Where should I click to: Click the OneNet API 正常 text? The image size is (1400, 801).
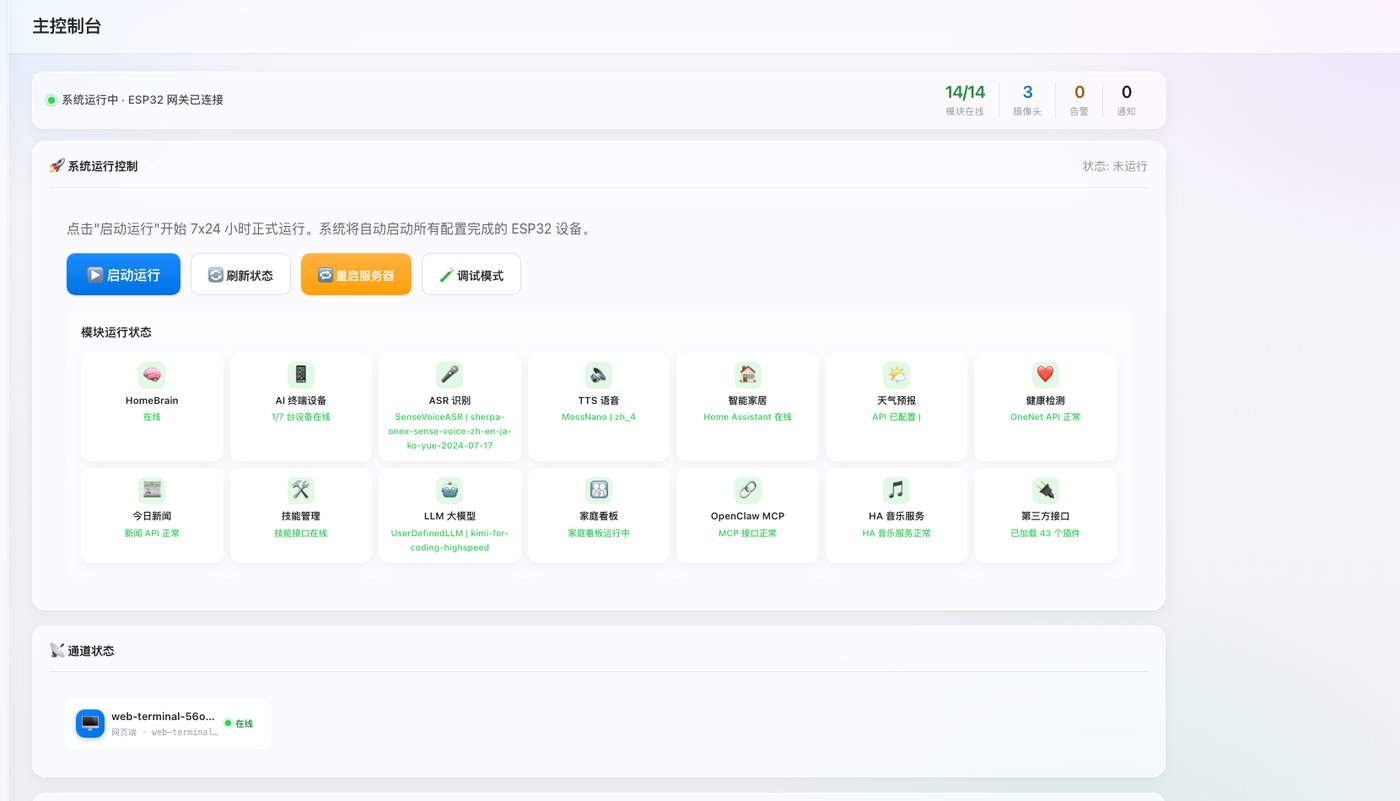(x=1045, y=417)
